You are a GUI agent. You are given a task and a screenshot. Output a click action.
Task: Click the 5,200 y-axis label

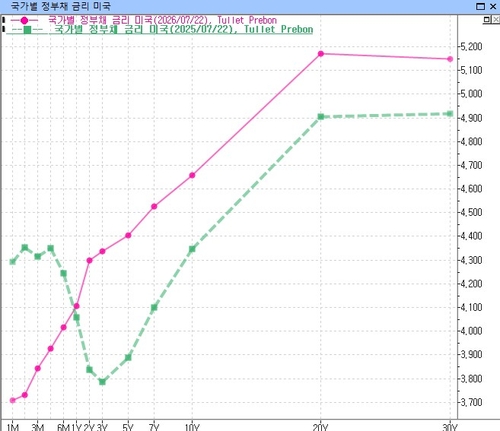[471, 46]
